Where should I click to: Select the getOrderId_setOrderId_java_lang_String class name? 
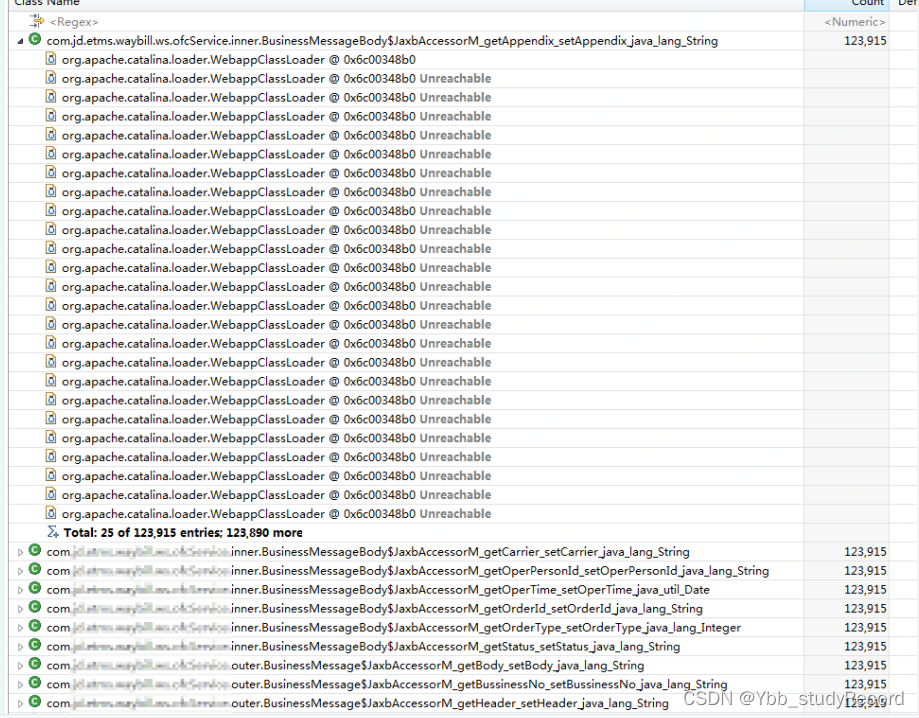coord(375,609)
